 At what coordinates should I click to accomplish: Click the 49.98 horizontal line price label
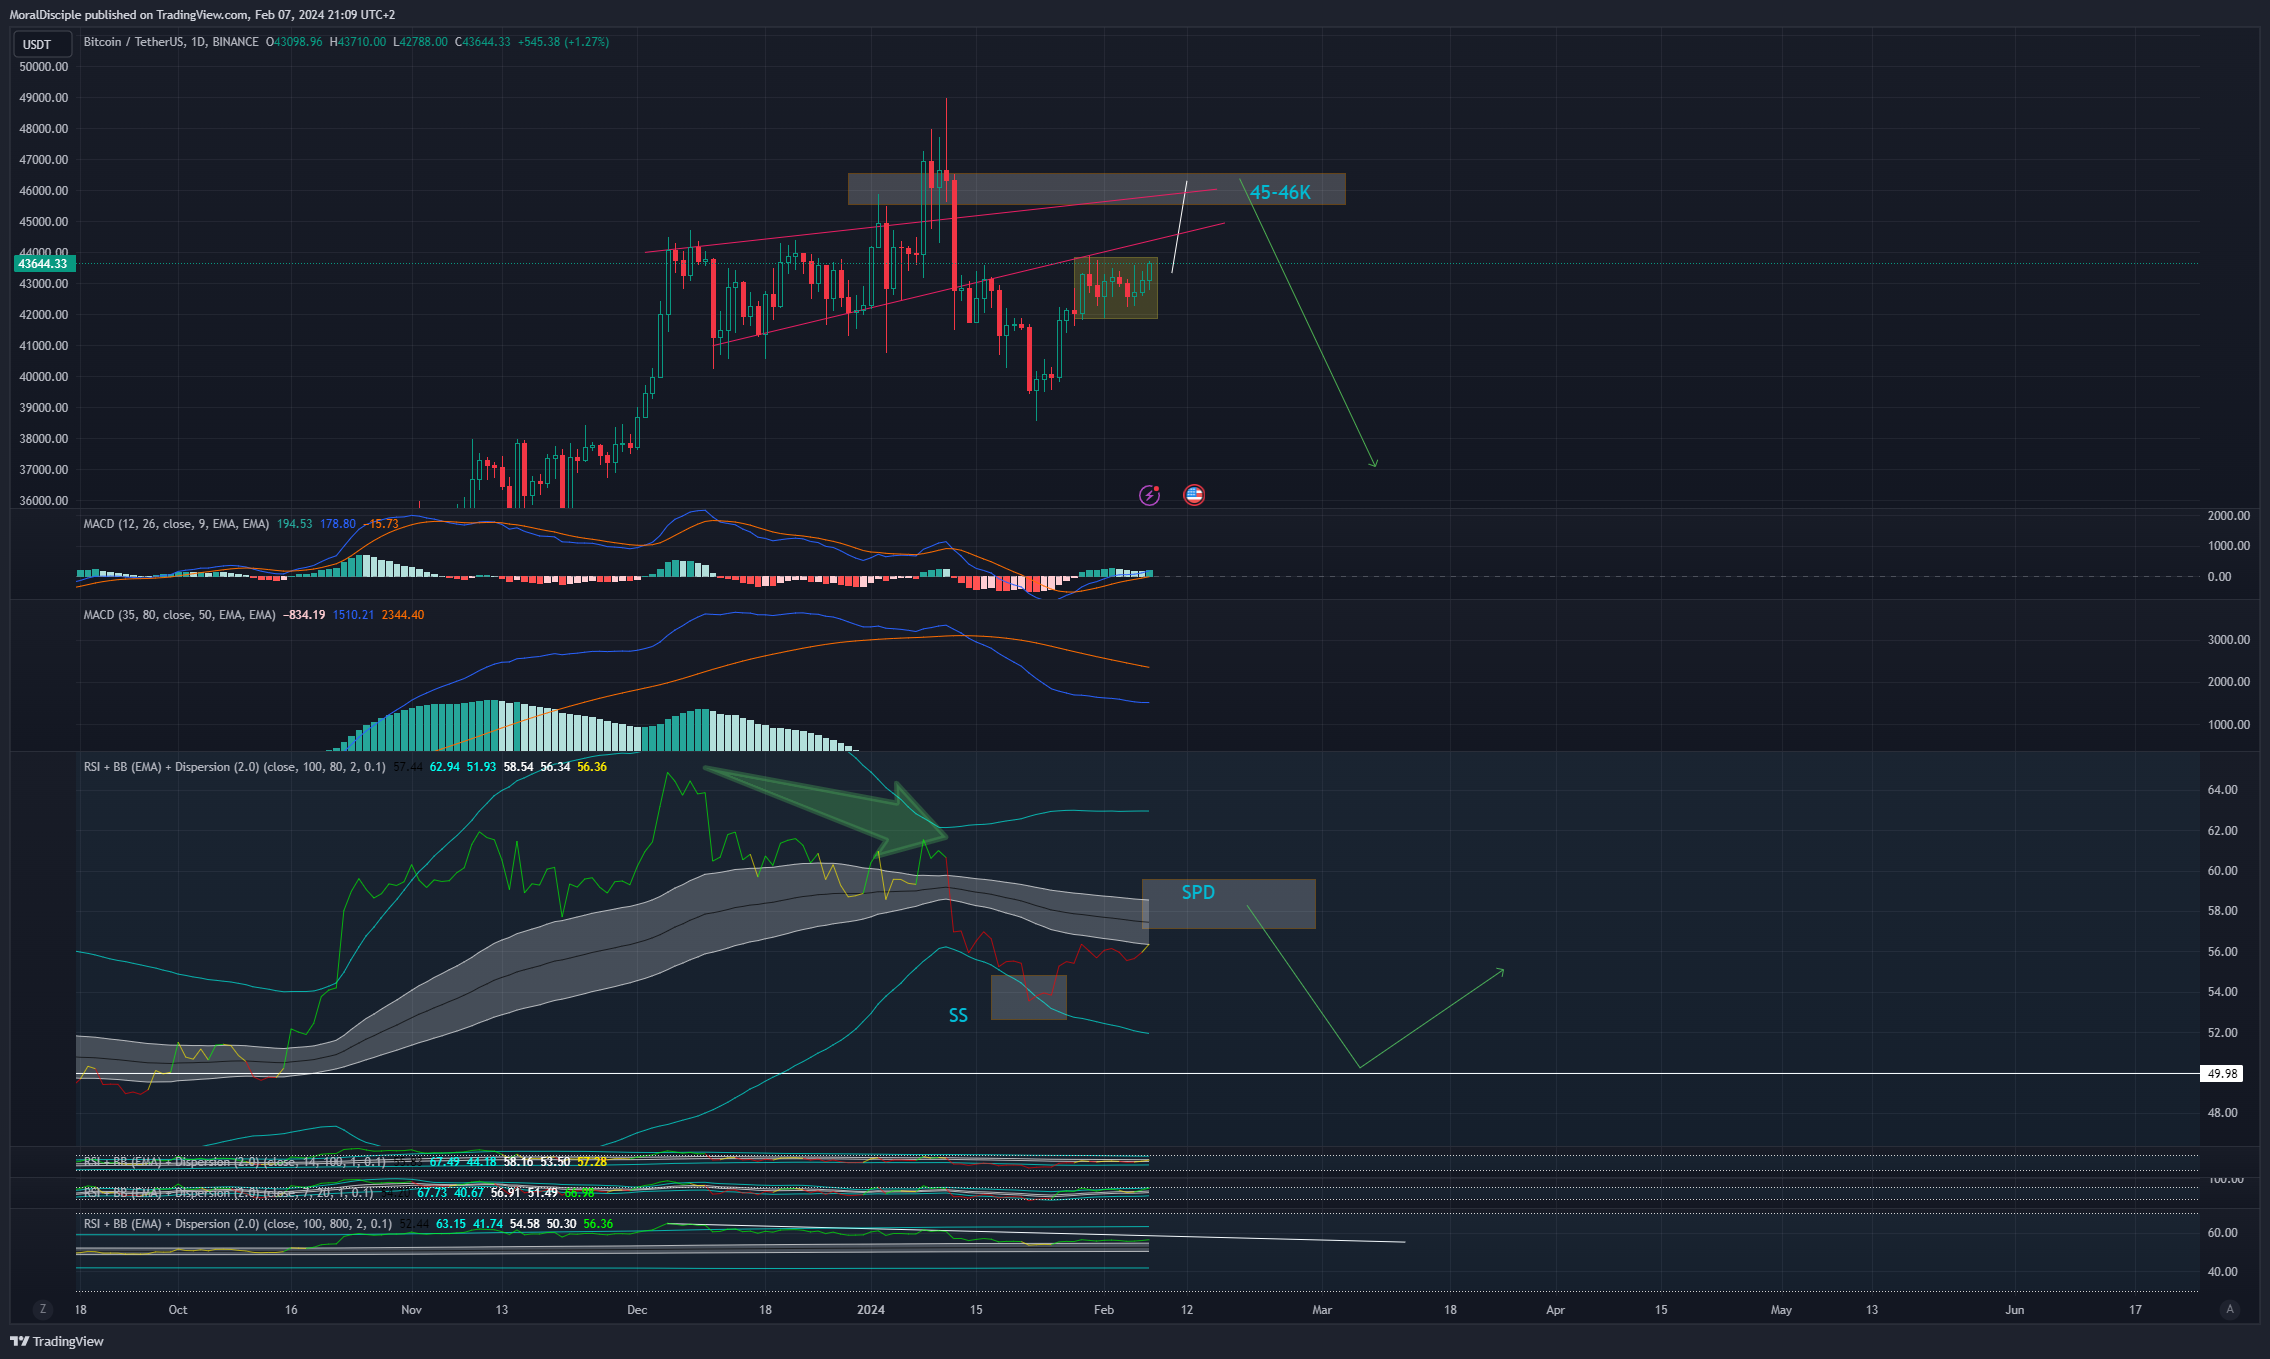(x=2221, y=1074)
